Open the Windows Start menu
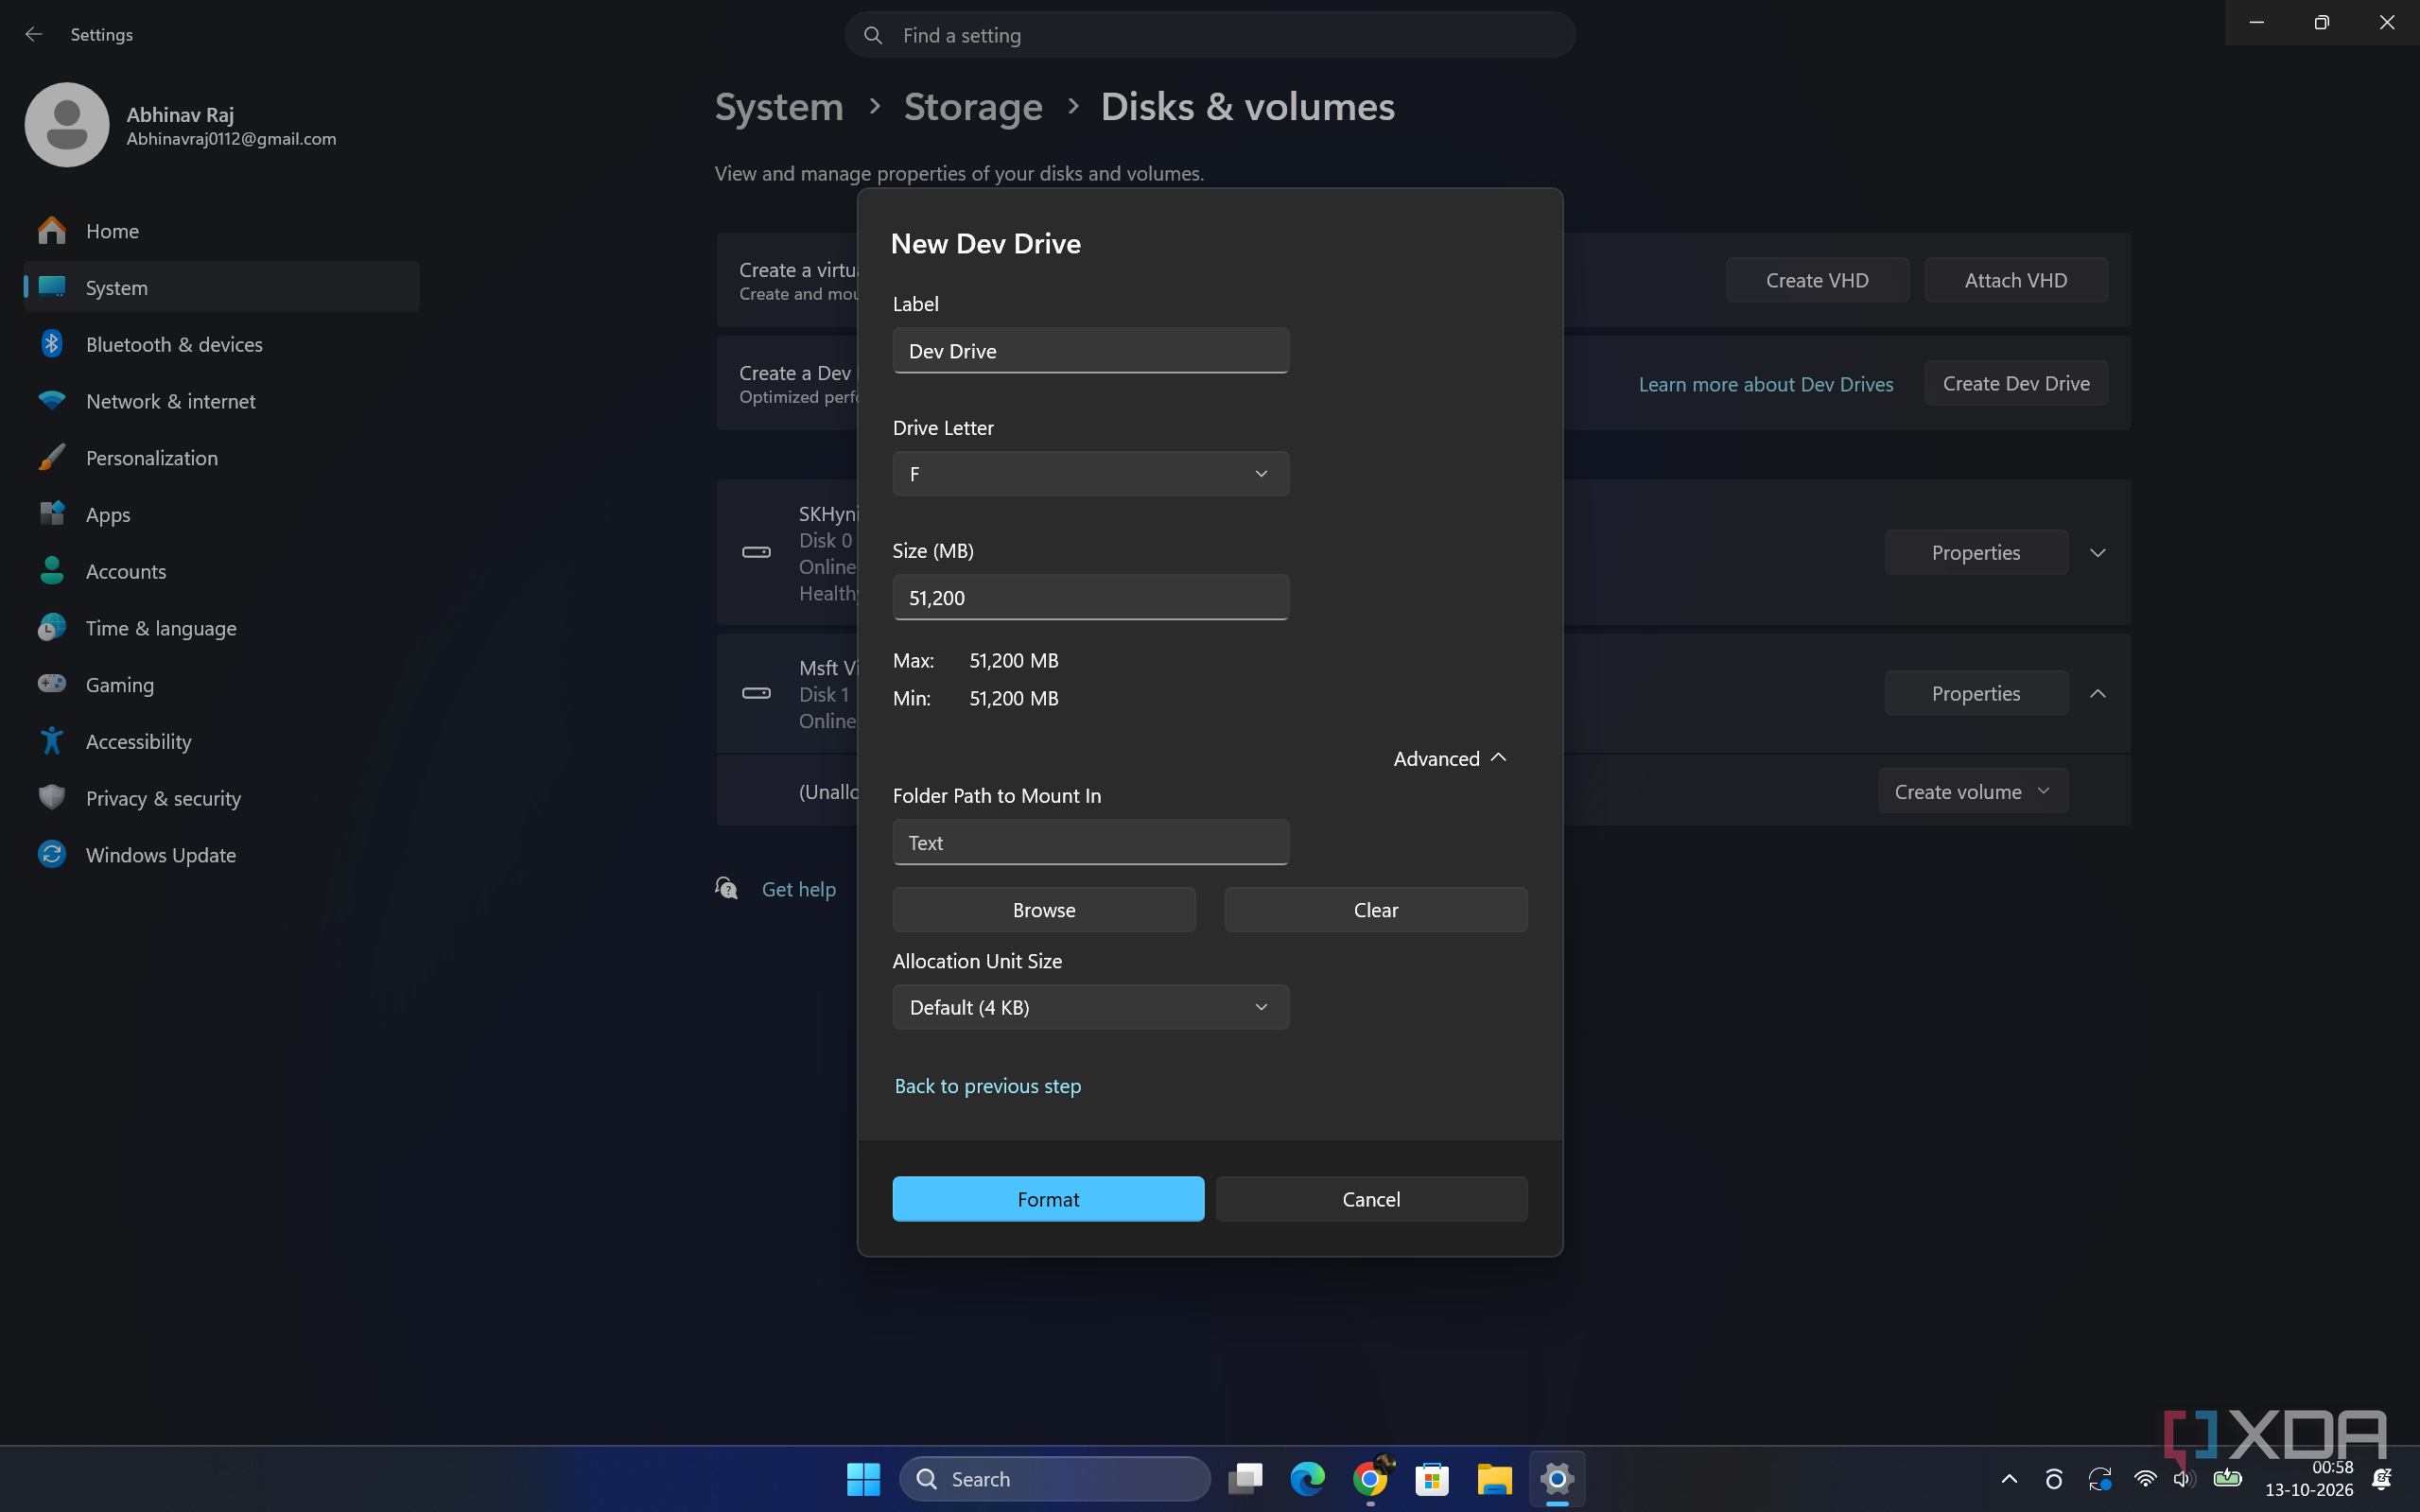The image size is (2420, 1512). tap(863, 1478)
